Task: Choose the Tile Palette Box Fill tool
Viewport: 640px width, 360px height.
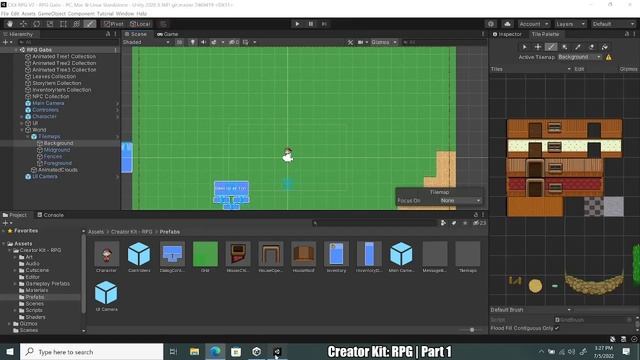Action: click(564, 47)
